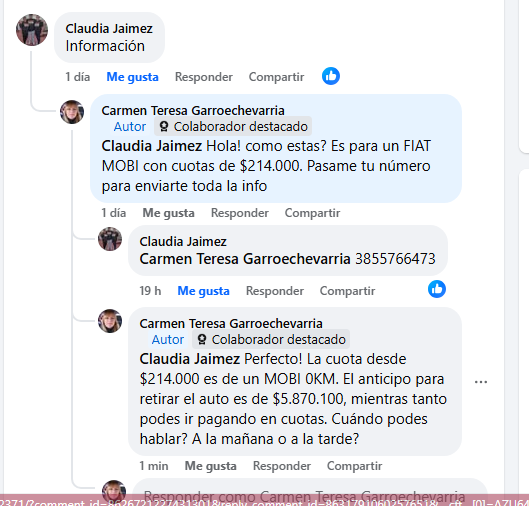Toggle Me gusta on the 3855766473 reply
Viewport: 529px width, 506px height.
coord(203,291)
